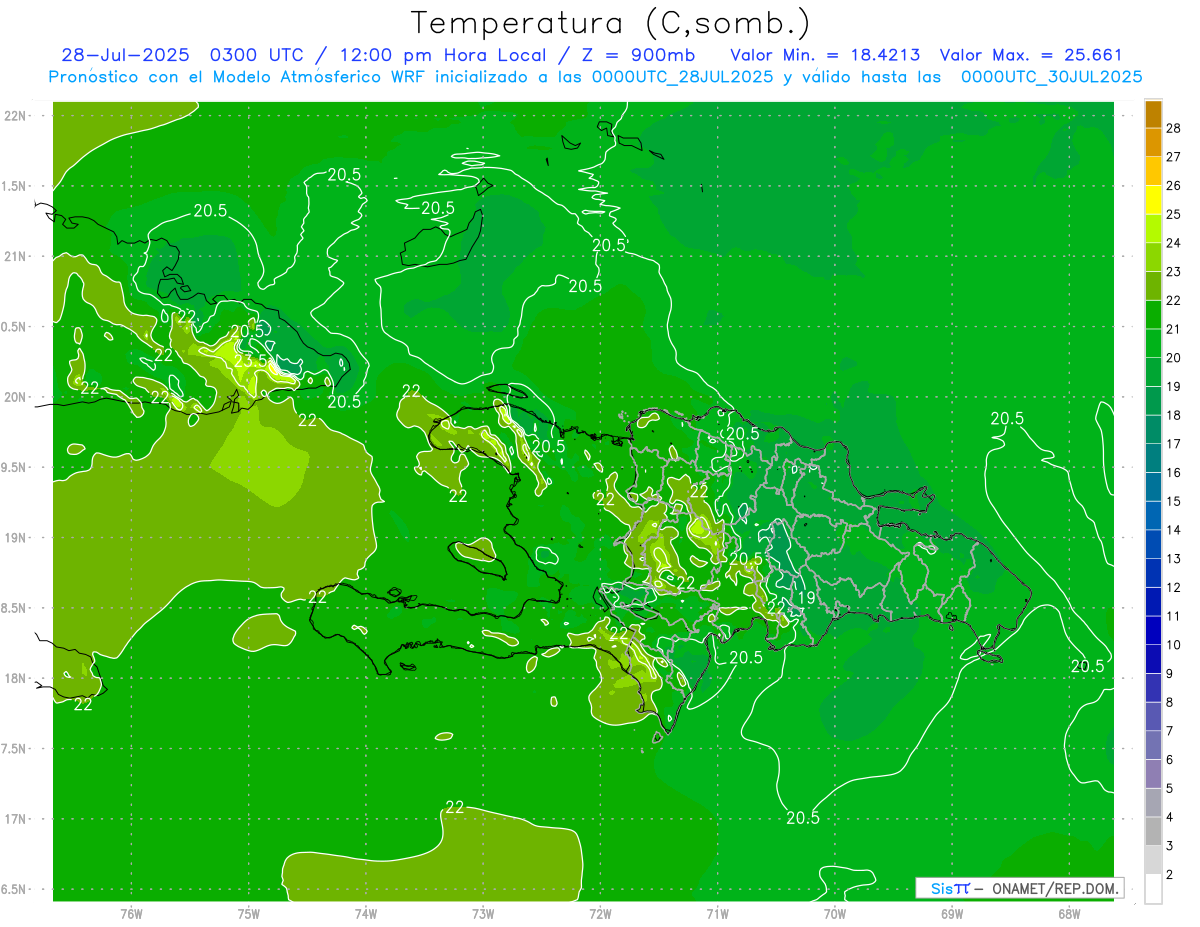Viewport: 1200px width, 927px height.
Task: Click the '17N' latitude axis label
Action: click(x=16, y=819)
